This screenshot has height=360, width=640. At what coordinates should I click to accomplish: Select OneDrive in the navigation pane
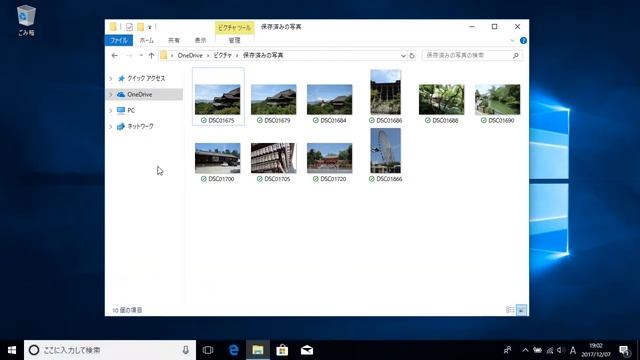tap(139, 94)
